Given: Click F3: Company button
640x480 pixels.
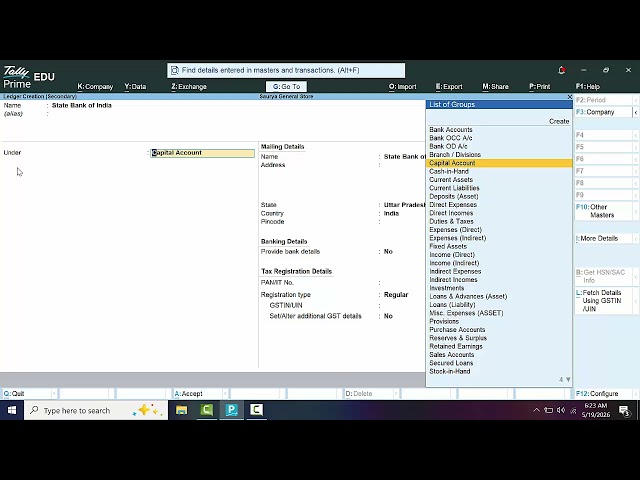Looking at the screenshot, I should (x=603, y=112).
